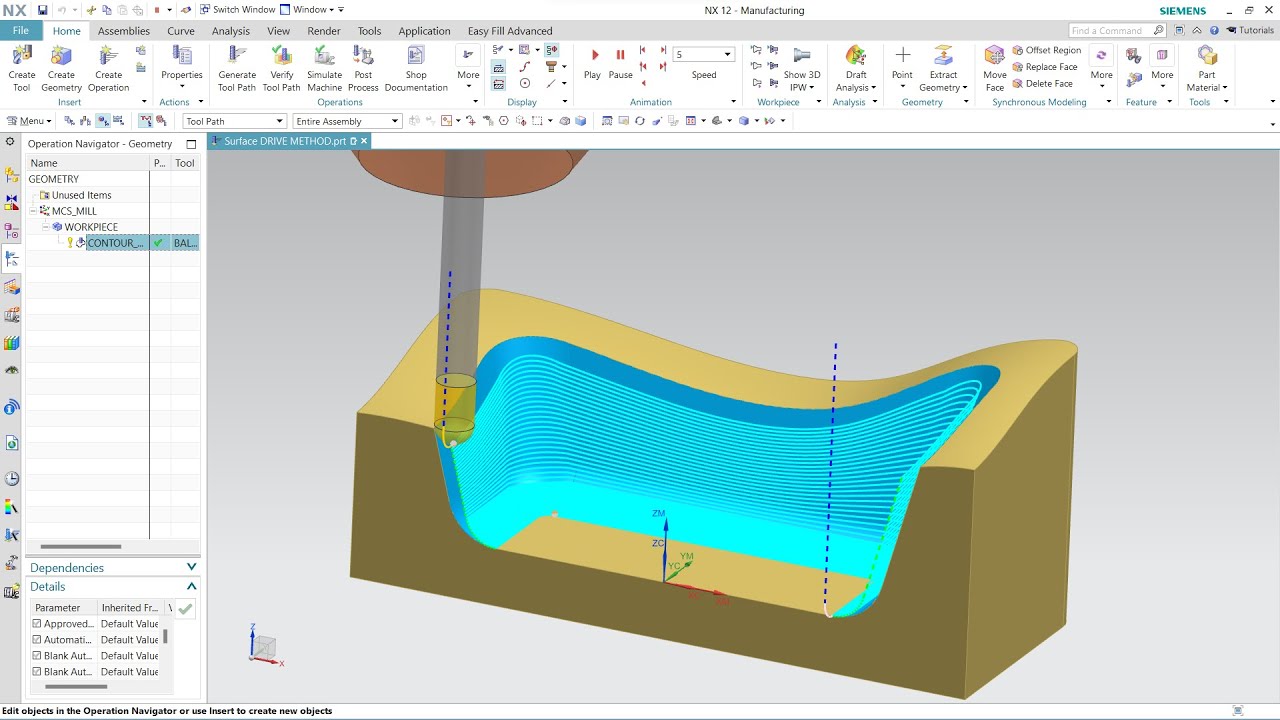Open the Tutorials link
Viewport: 1280px width, 720px height.
pyautogui.click(x=1249, y=31)
